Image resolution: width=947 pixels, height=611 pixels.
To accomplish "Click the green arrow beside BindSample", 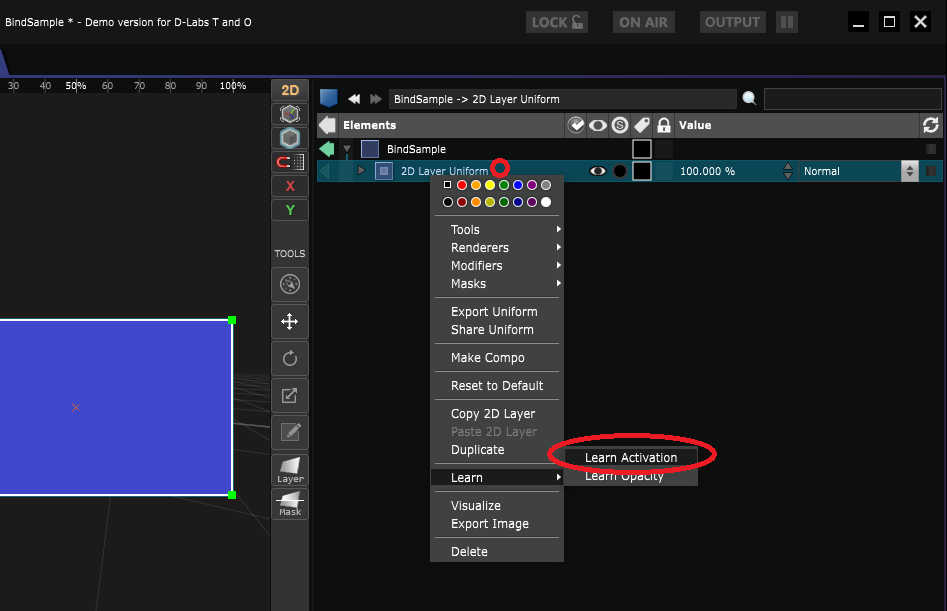I will tap(327, 149).
